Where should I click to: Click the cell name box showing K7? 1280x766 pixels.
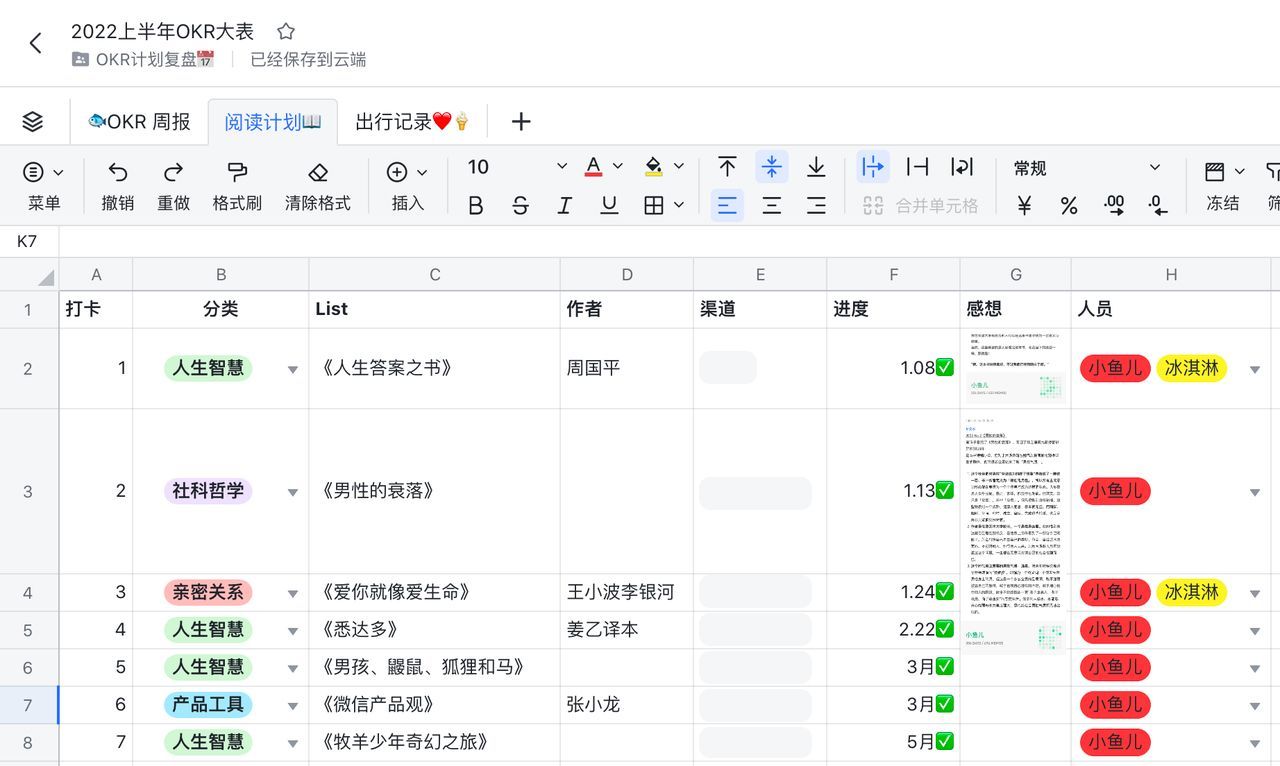(x=28, y=242)
